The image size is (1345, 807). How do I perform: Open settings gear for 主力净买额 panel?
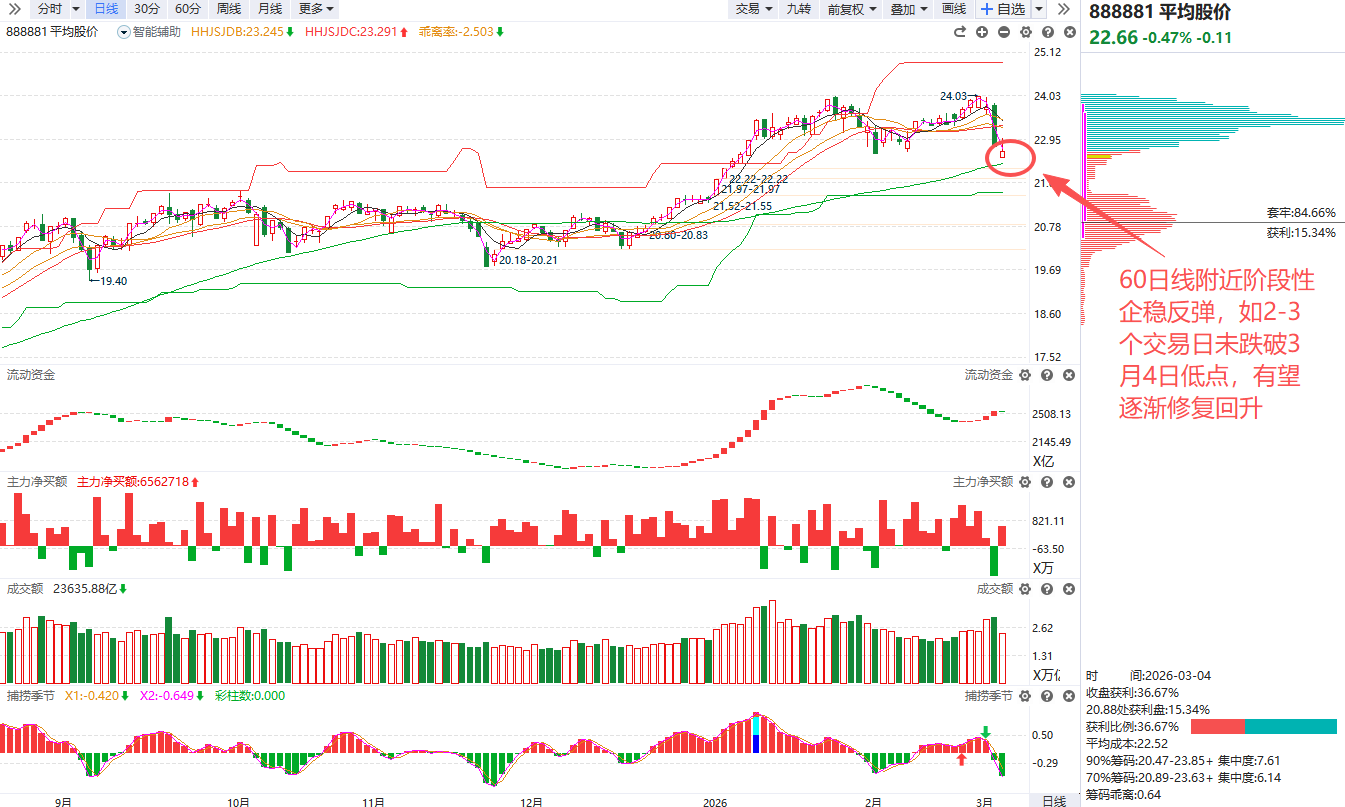click(x=1025, y=482)
